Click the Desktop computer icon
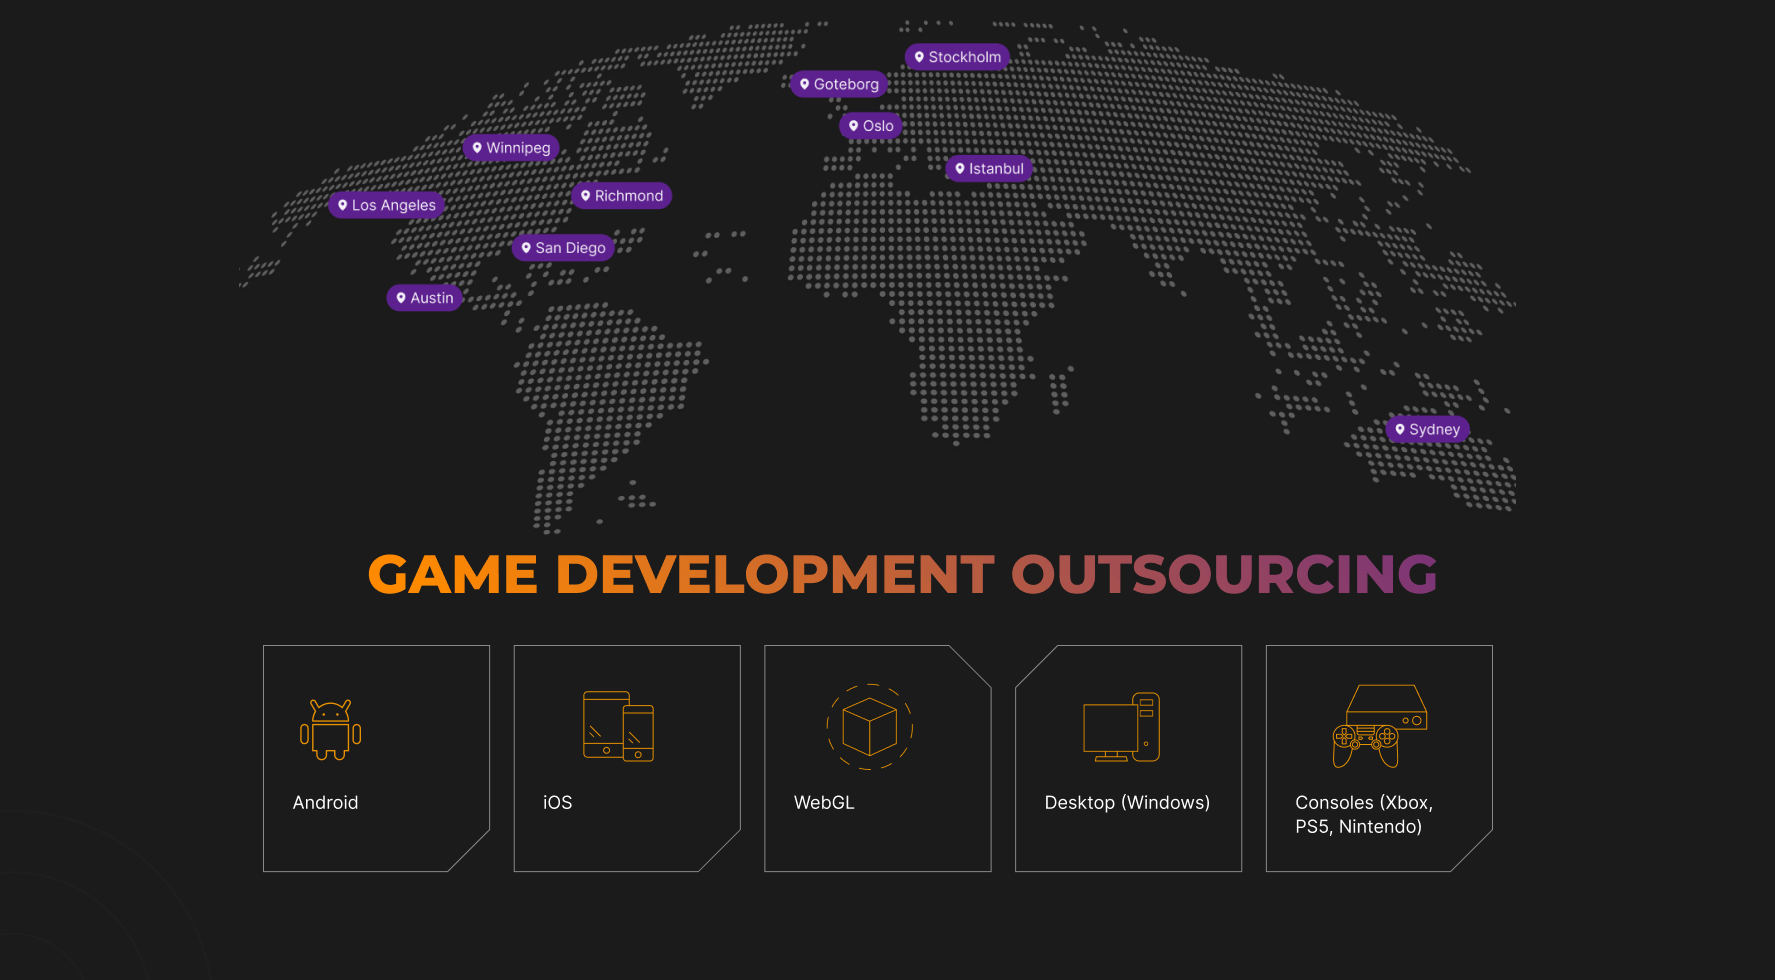Screen dimensions: 1775x980 tap(1121, 727)
